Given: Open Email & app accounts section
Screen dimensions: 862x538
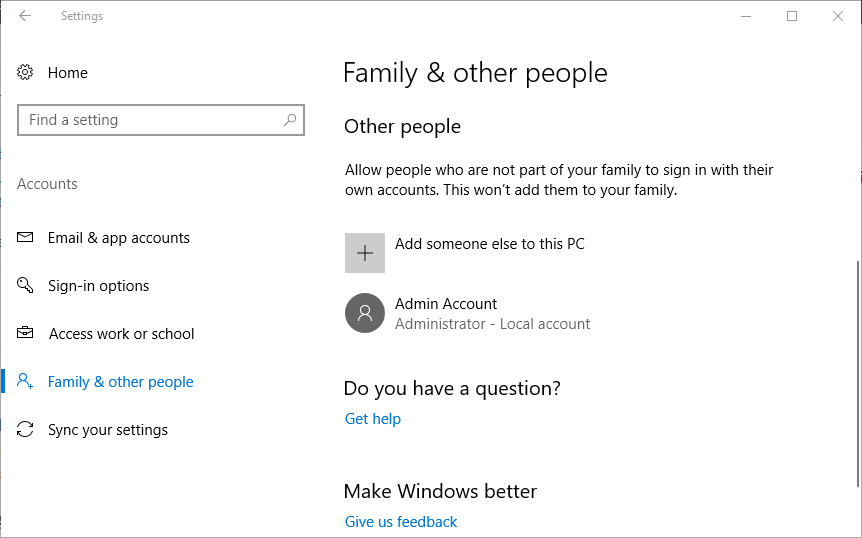Looking at the screenshot, I should pyautogui.click(x=118, y=238).
